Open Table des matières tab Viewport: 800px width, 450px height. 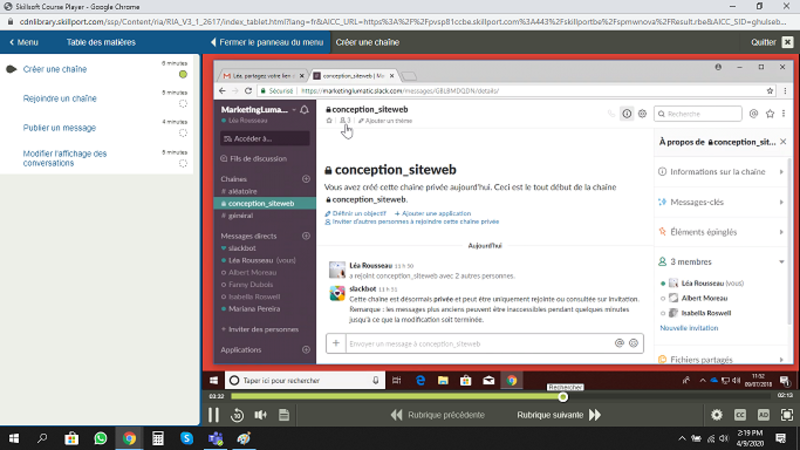(101, 42)
